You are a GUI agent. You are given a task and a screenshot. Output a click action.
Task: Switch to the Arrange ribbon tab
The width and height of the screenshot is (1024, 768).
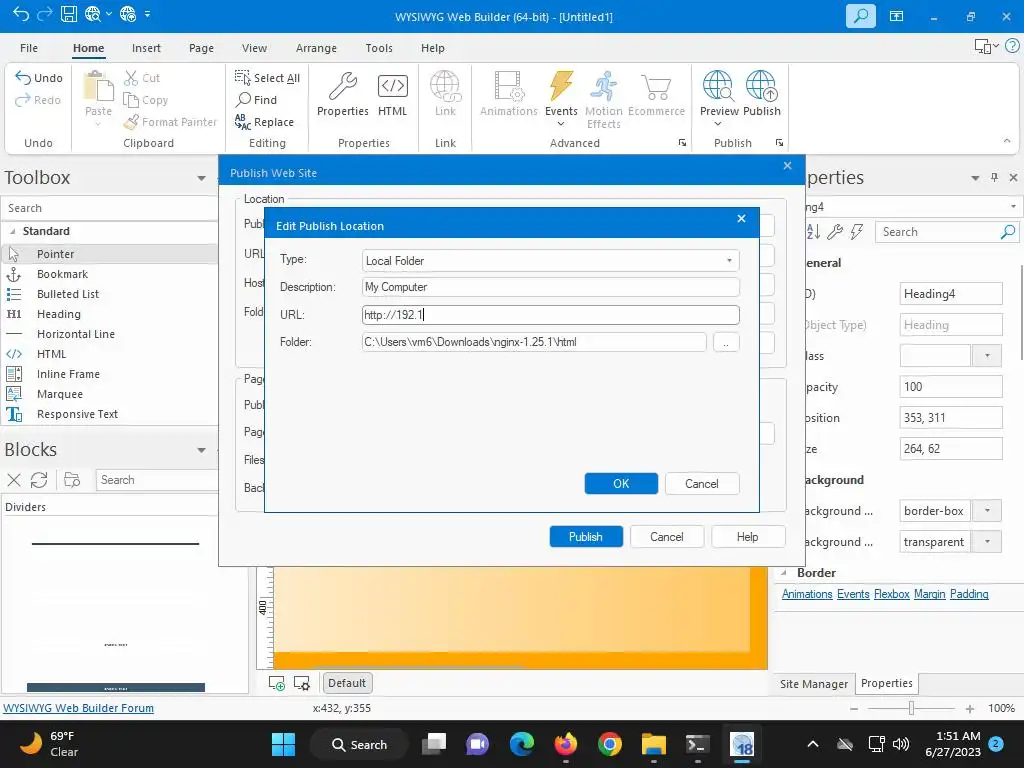[x=316, y=48]
